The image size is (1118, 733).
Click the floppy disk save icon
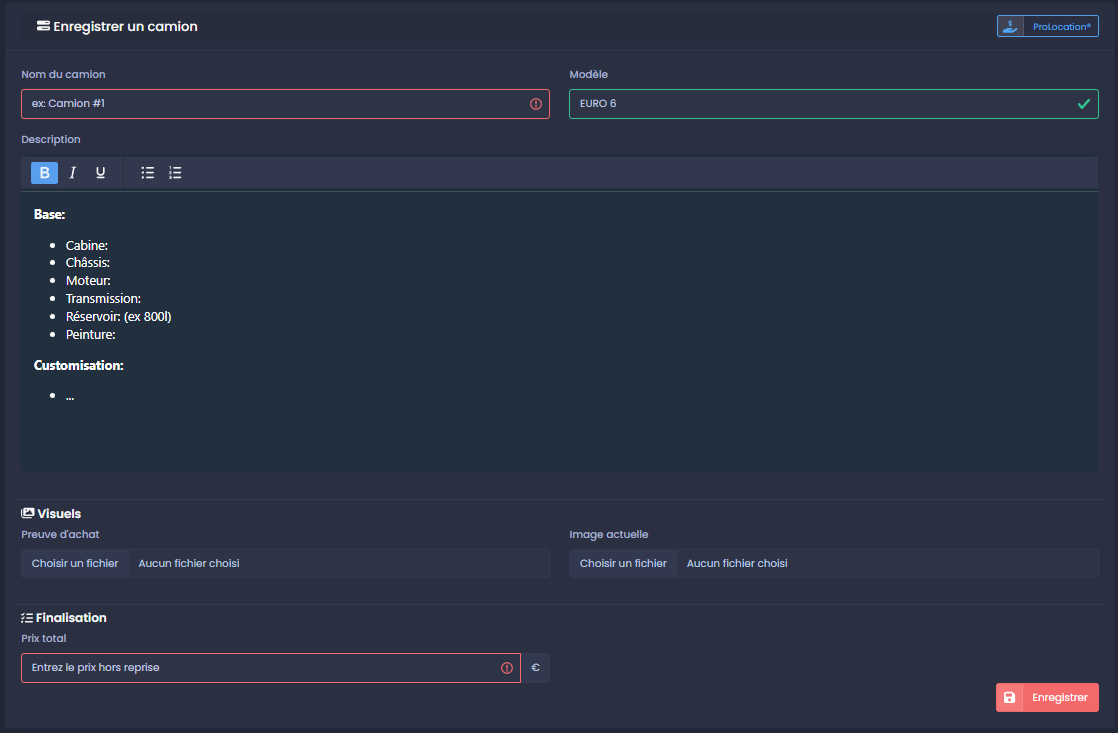point(1010,697)
